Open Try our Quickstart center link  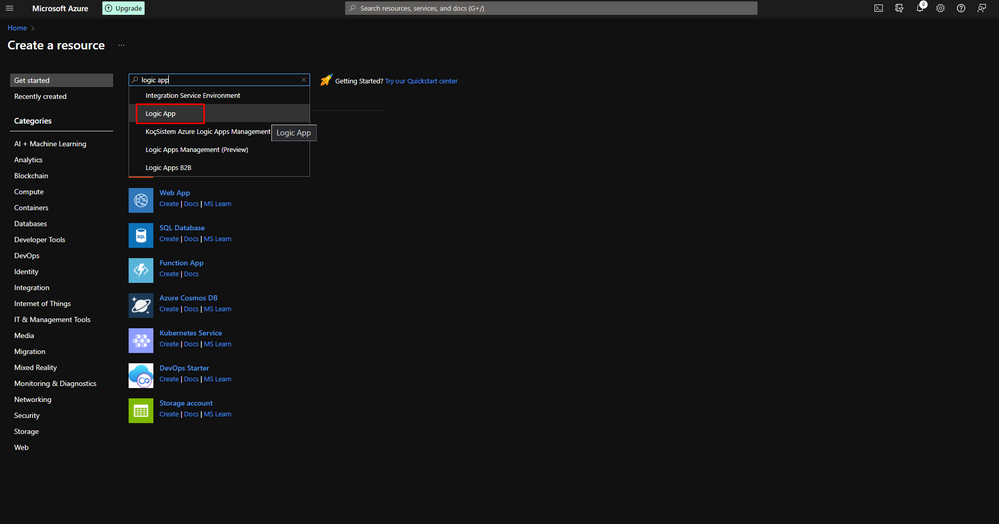(421, 81)
